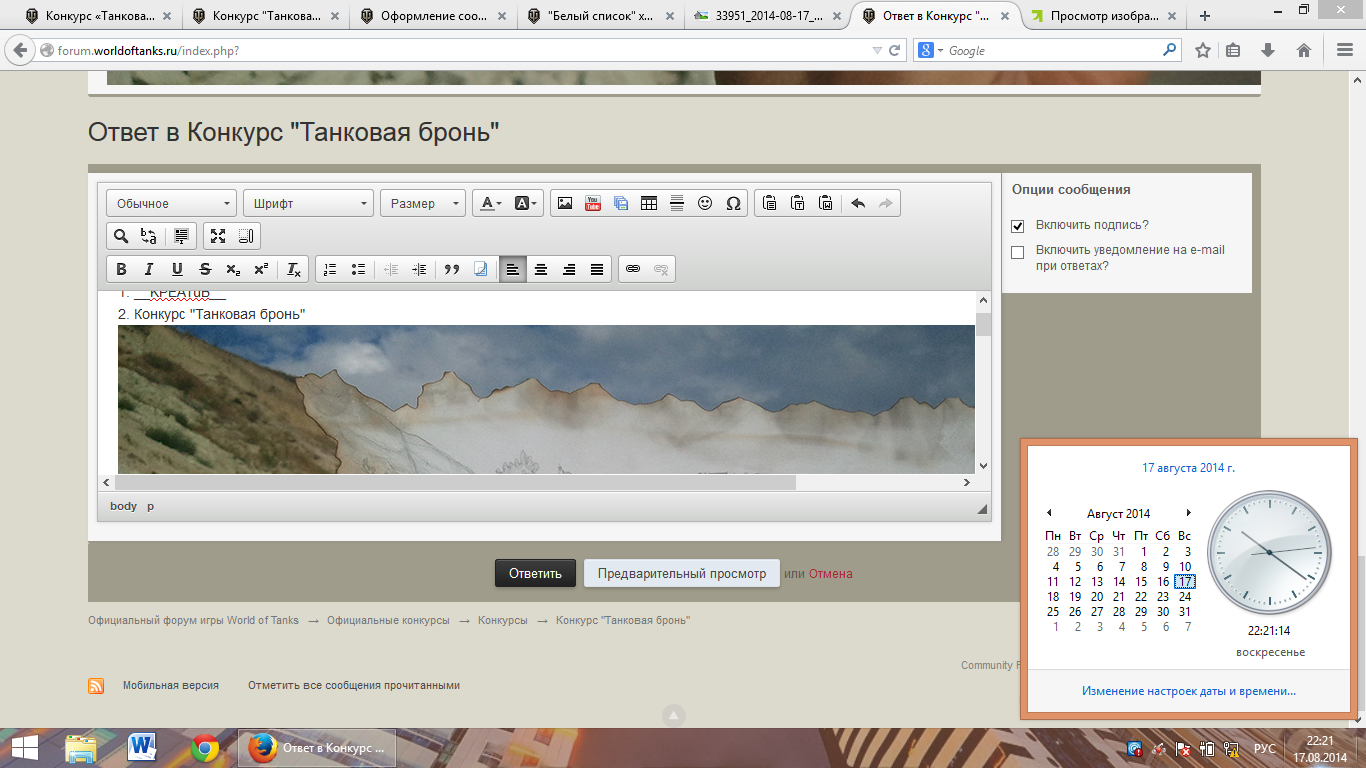Screen dimensions: 1366x768
Task: Enable 'Включить уведомление на e-mail' checkbox
Action: pyautogui.click(x=1018, y=252)
